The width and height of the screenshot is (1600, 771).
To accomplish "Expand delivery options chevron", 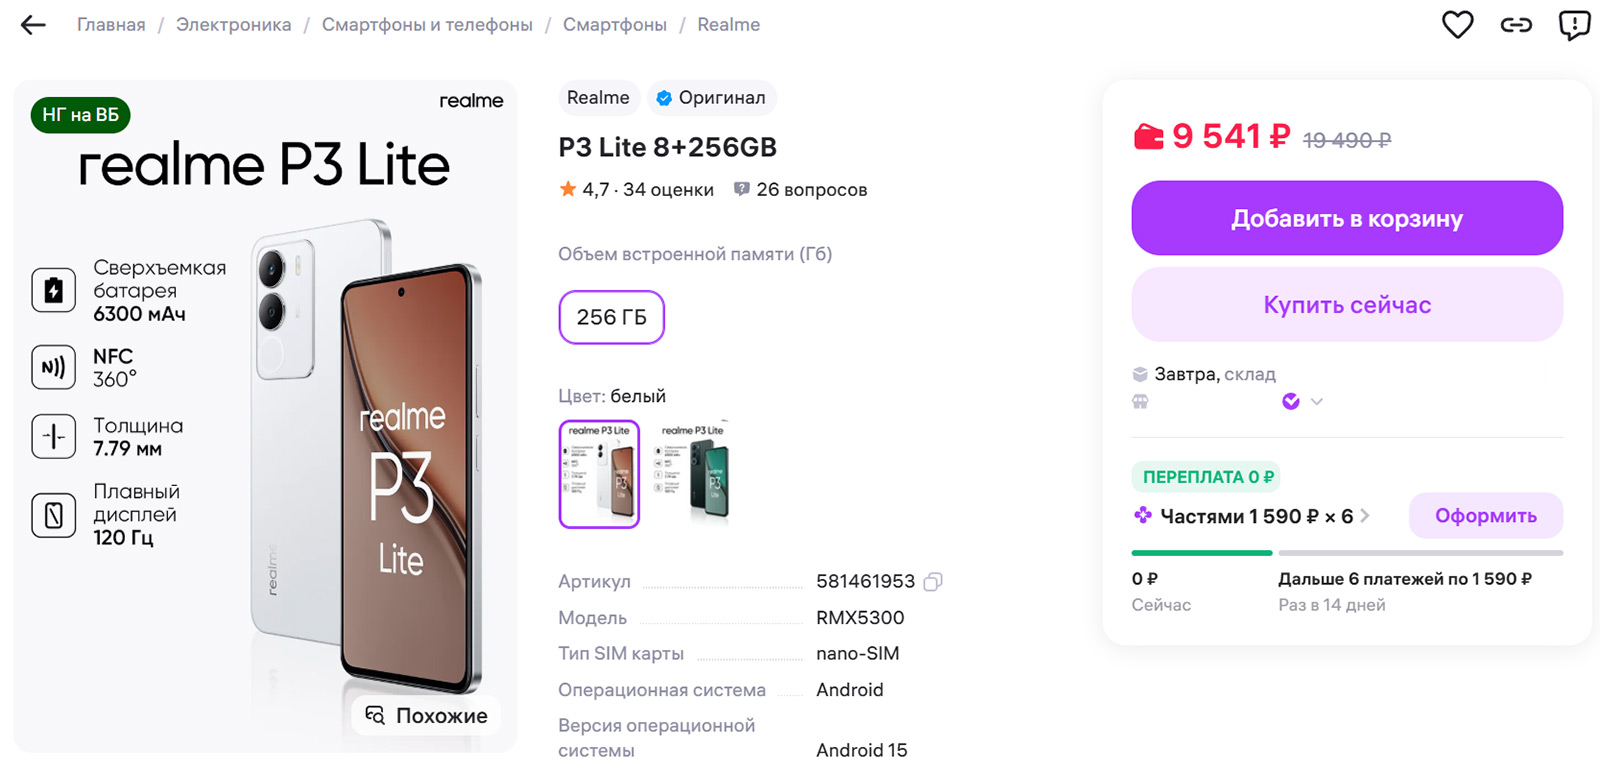I will pos(1317,402).
